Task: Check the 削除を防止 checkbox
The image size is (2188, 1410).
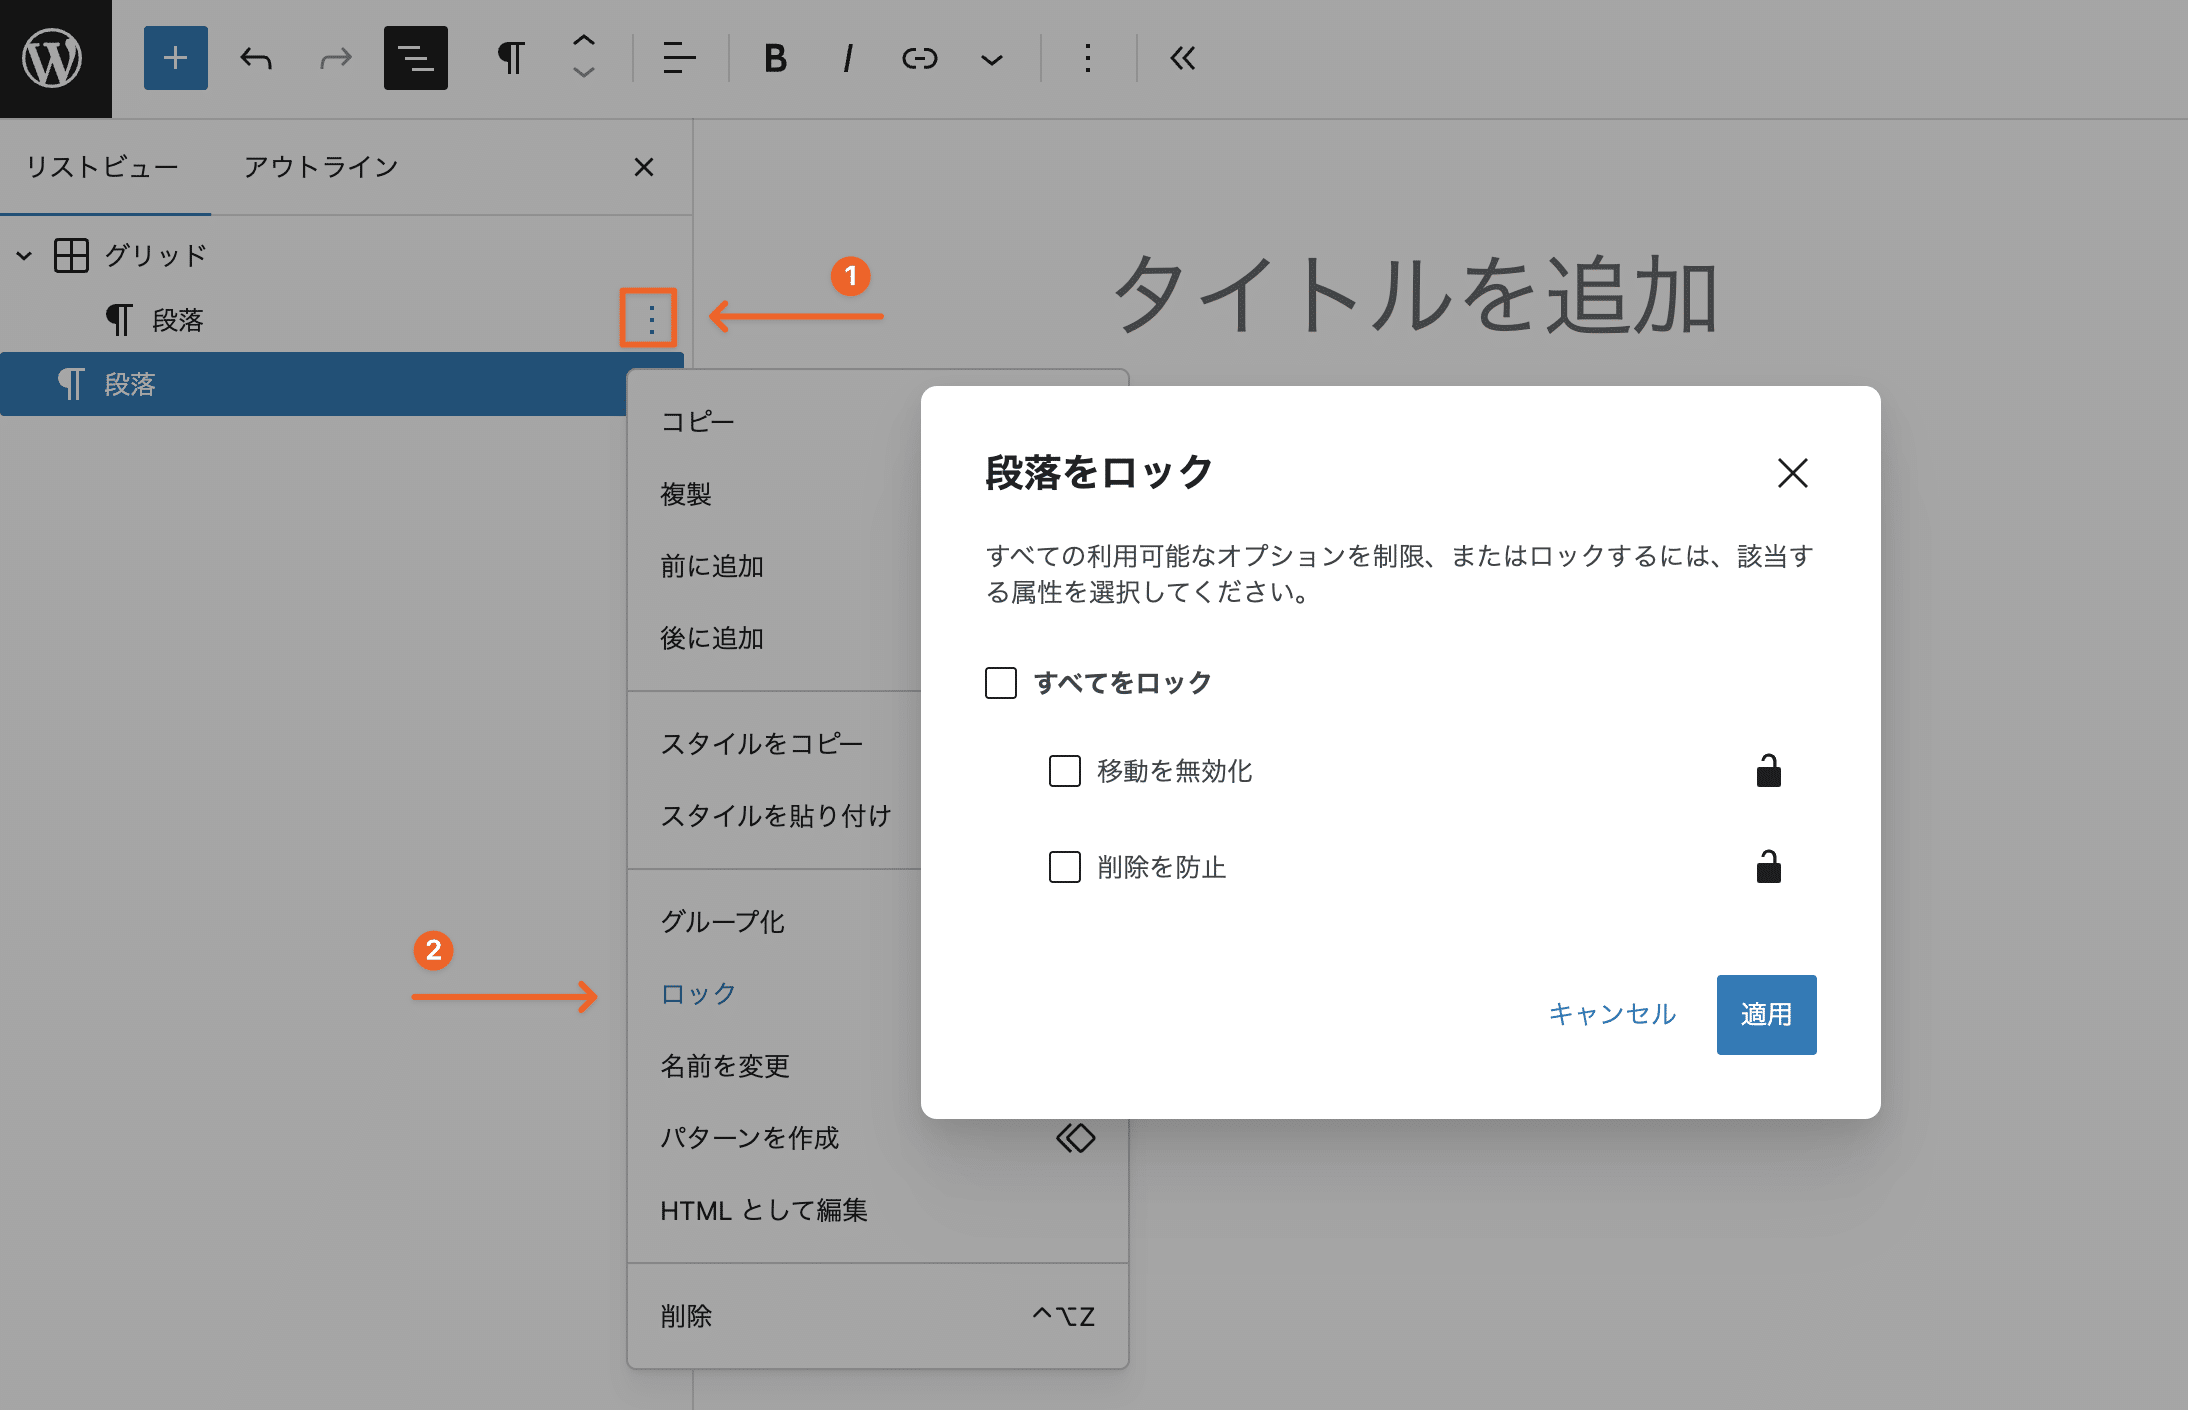Action: click(1065, 867)
